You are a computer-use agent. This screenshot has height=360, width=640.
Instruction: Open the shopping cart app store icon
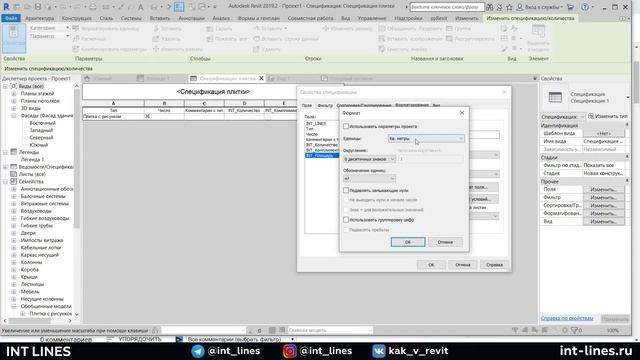click(x=570, y=7)
